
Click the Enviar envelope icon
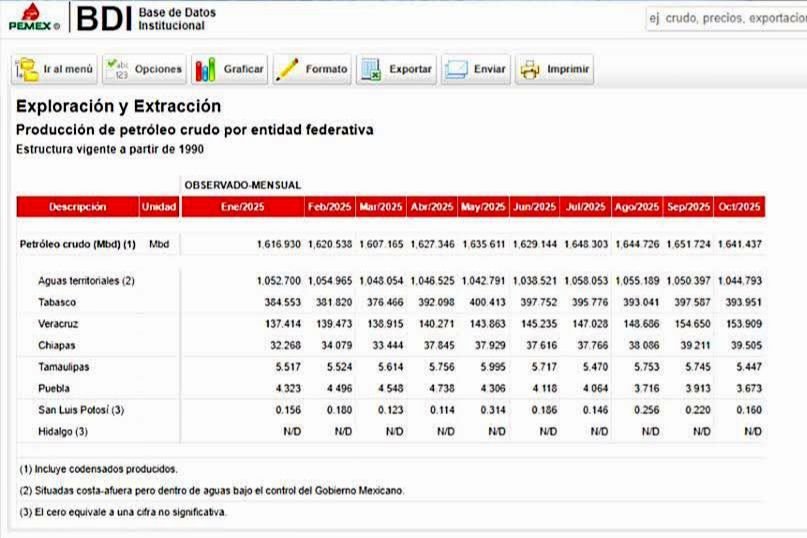[456, 70]
